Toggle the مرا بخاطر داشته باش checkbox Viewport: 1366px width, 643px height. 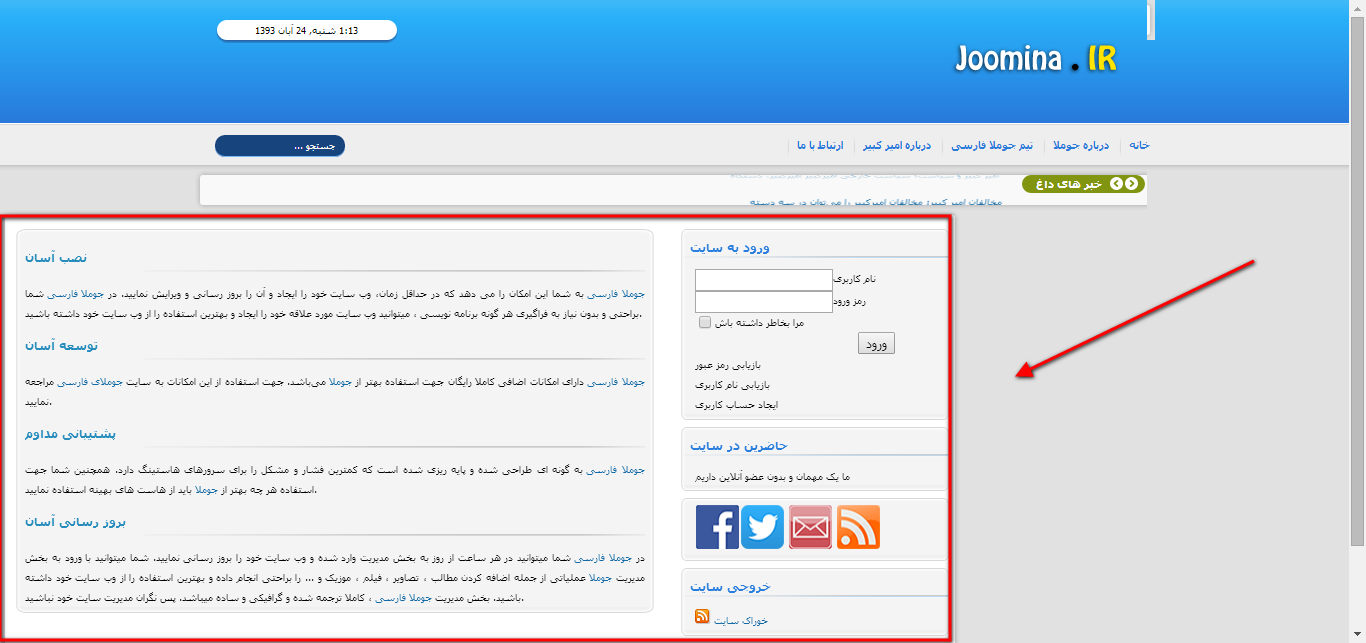[705, 322]
